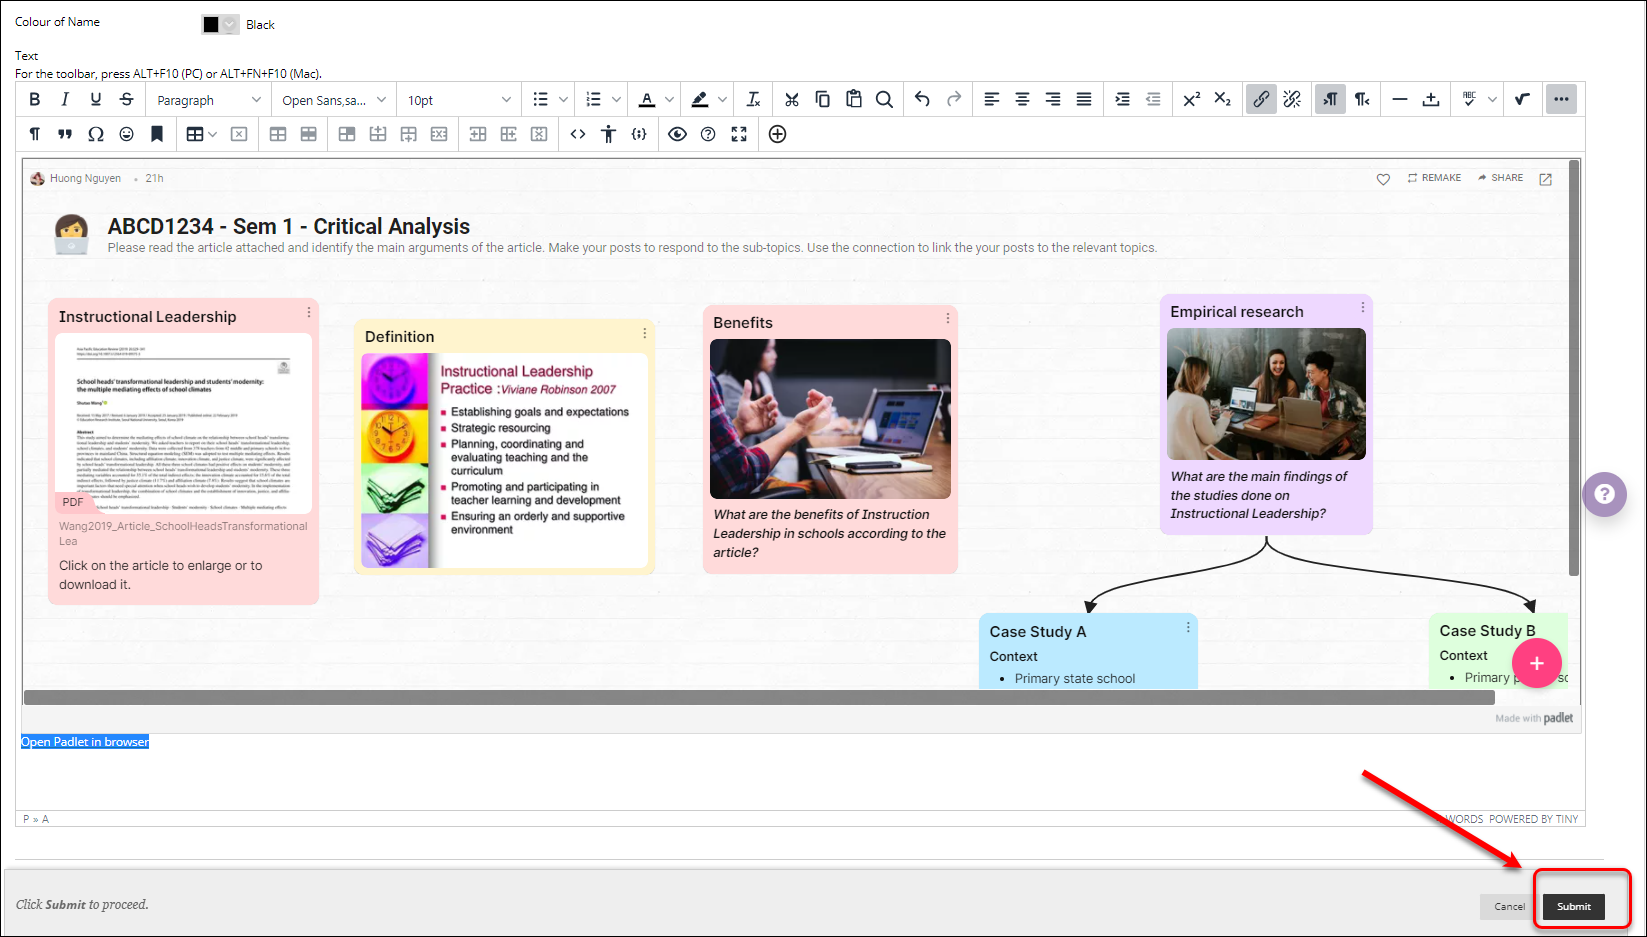Expand the font size dropdown showing 10pt

(457, 99)
